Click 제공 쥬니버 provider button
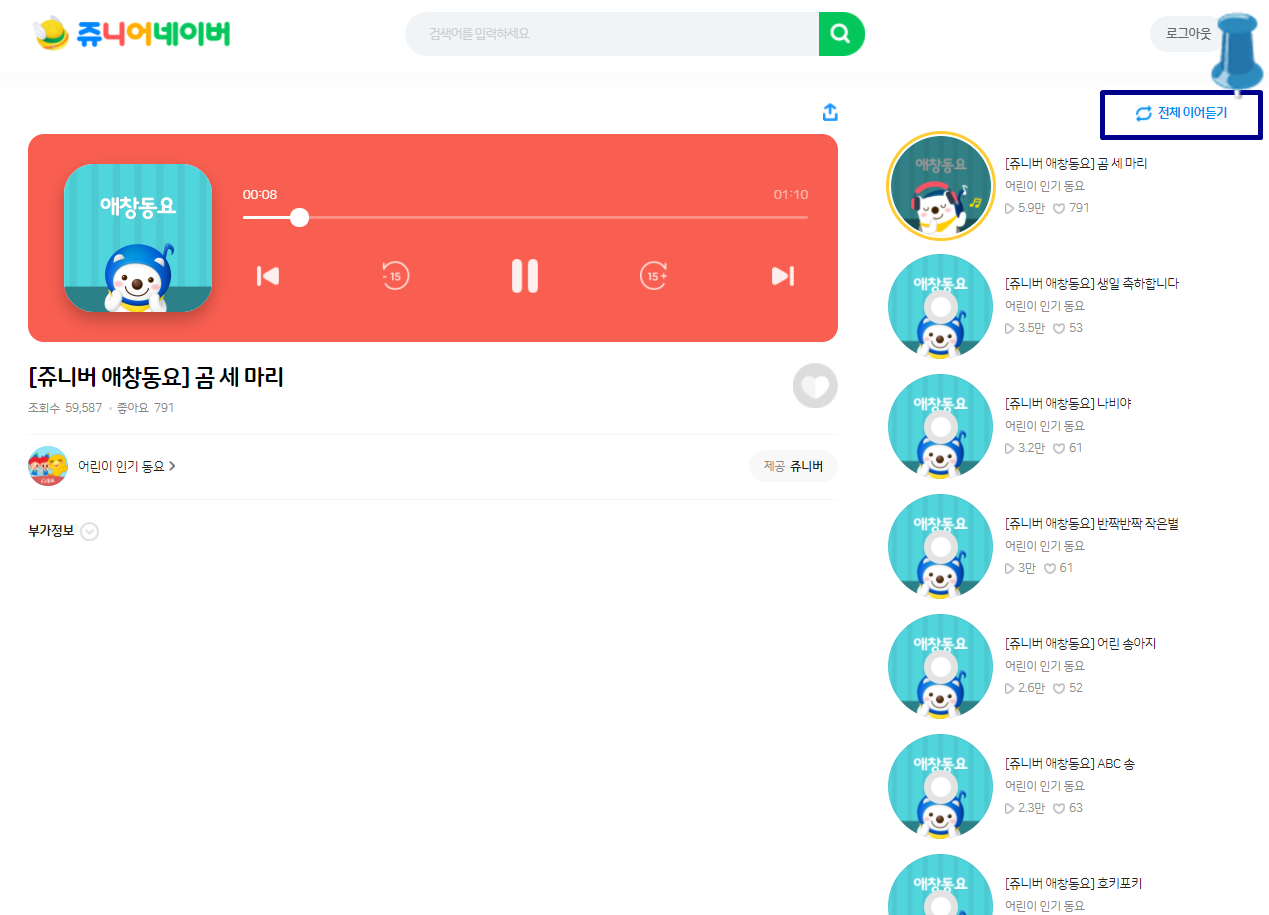1269x915 pixels. coord(793,466)
